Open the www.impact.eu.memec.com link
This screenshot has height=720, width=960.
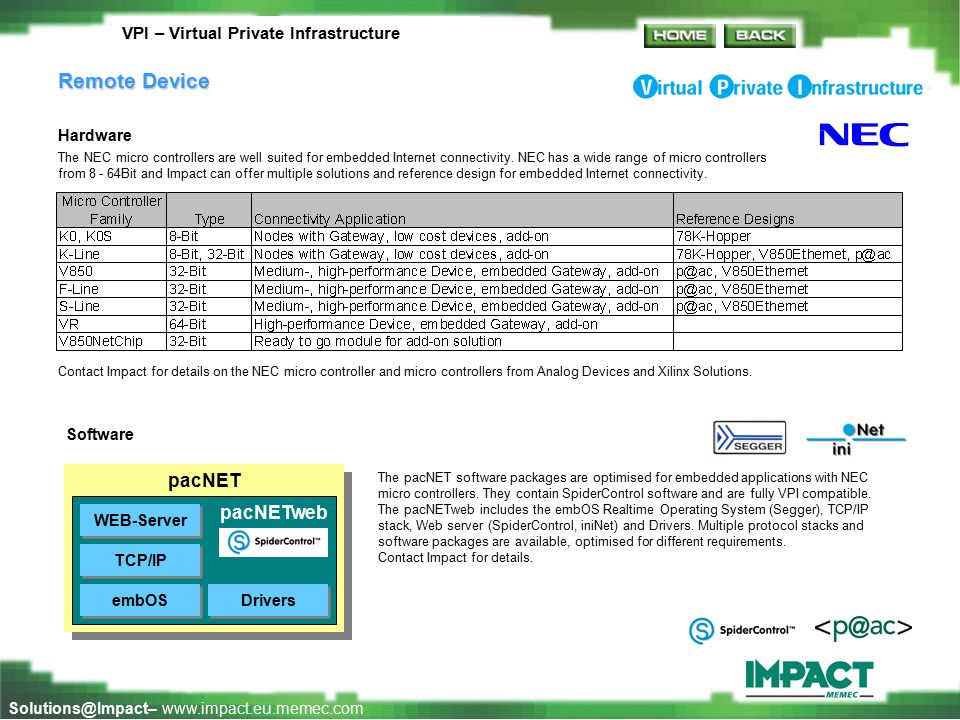click(263, 708)
